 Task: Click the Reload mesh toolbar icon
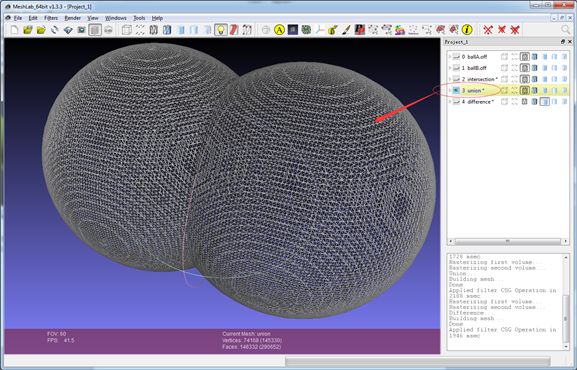(54, 30)
